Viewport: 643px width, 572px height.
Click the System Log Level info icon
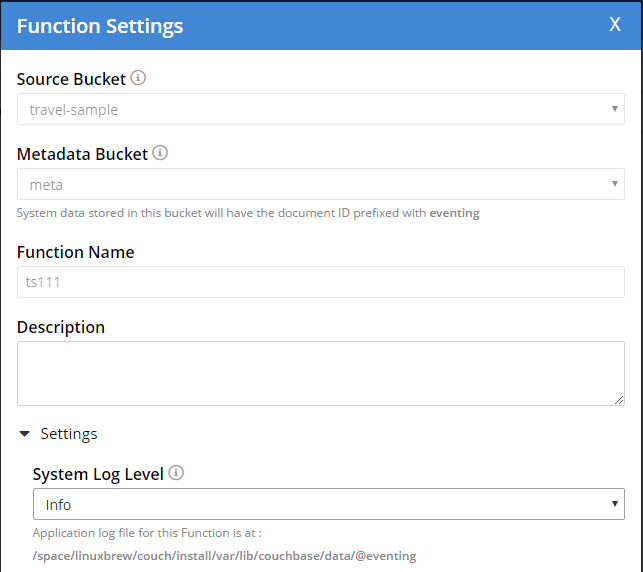tap(176, 473)
